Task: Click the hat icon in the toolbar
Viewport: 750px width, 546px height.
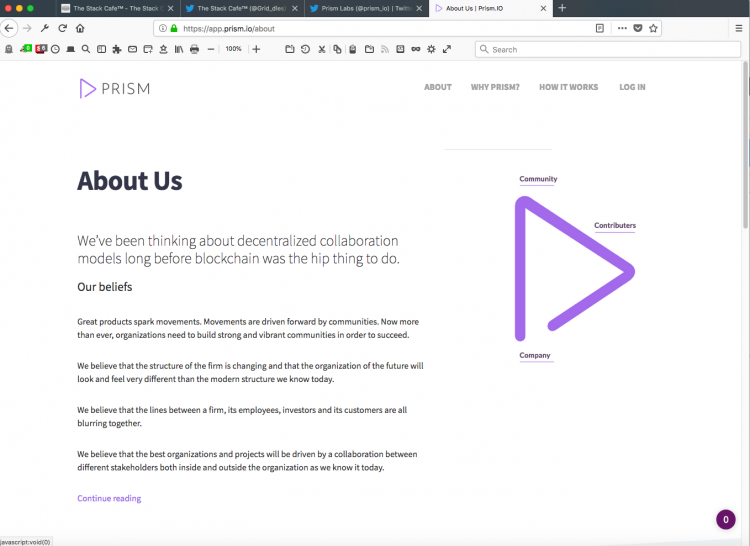Action: pyautogui.click(x=71, y=49)
